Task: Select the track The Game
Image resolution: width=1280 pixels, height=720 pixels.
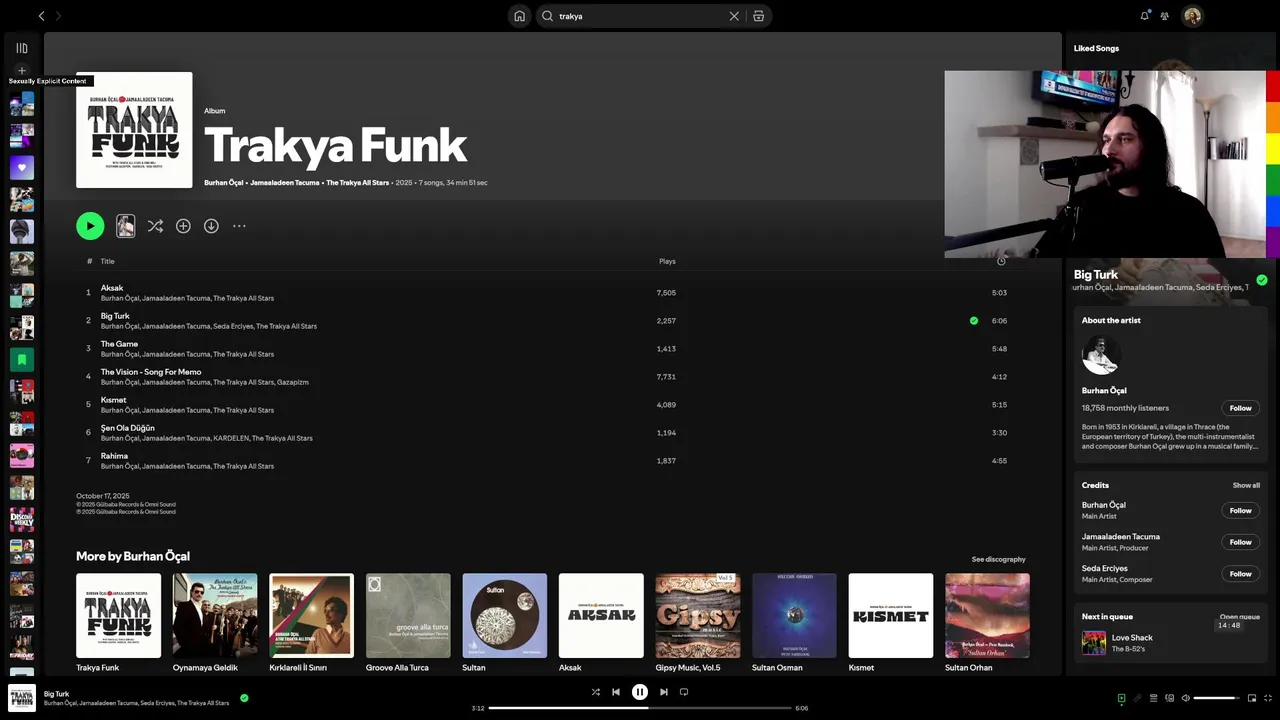Action: 119,344
